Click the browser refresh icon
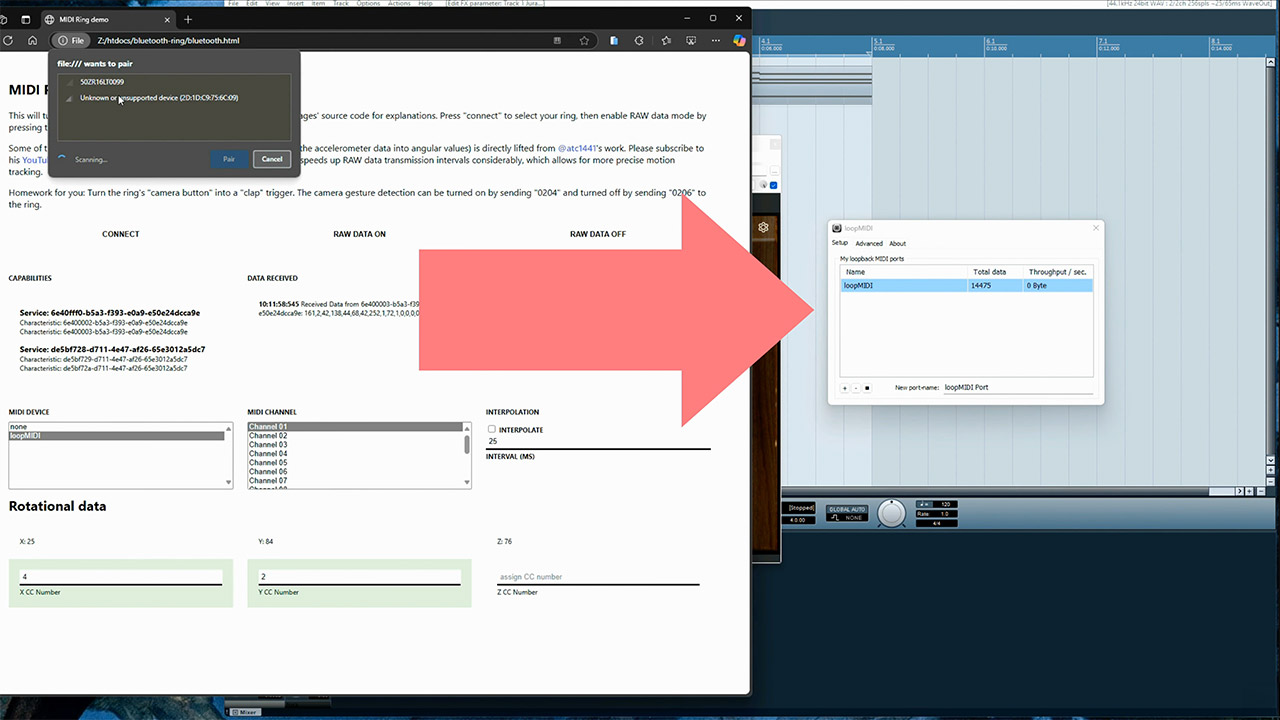This screenshot has height=720, width=1280. pos(9,41)
